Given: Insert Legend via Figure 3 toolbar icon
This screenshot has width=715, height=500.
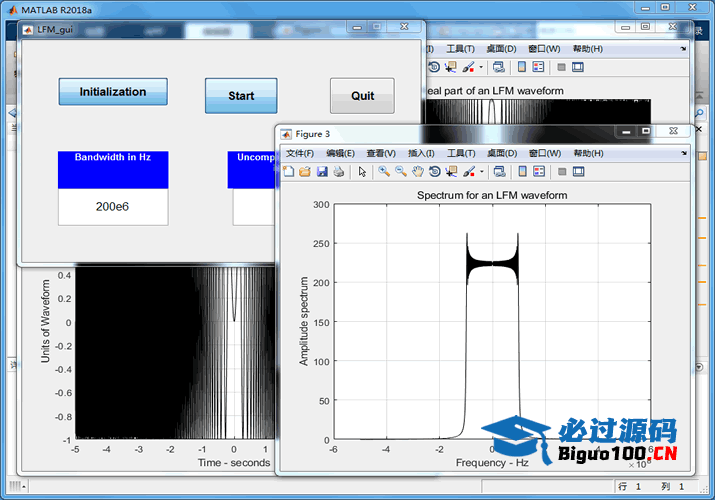Looking at the screenshot, I should coord(539,171).
